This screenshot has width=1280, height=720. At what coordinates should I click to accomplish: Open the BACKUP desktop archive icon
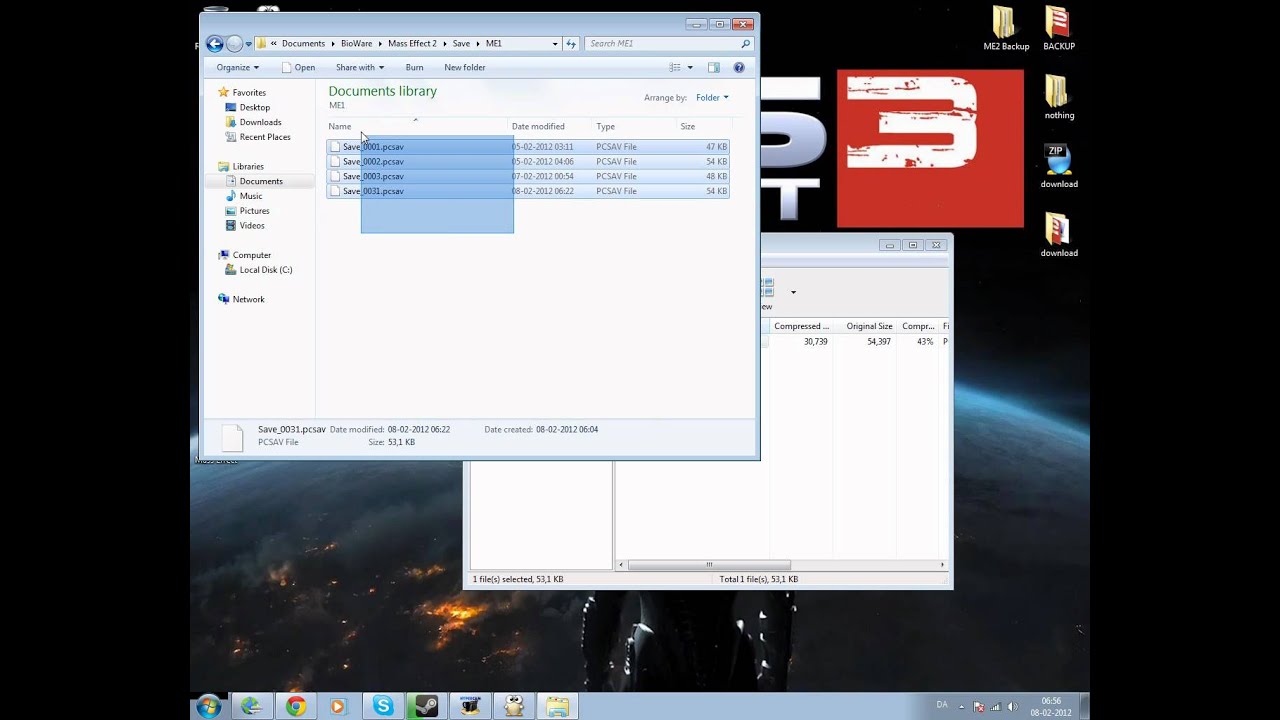1058,28
